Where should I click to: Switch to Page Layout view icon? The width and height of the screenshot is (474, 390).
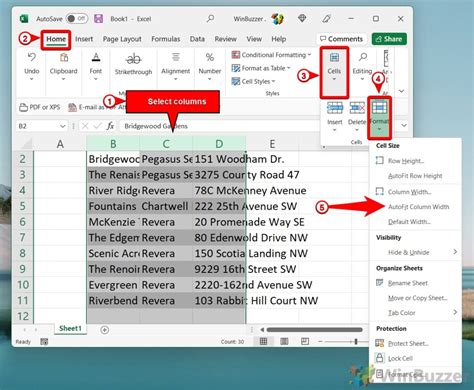tap(284, 341)
